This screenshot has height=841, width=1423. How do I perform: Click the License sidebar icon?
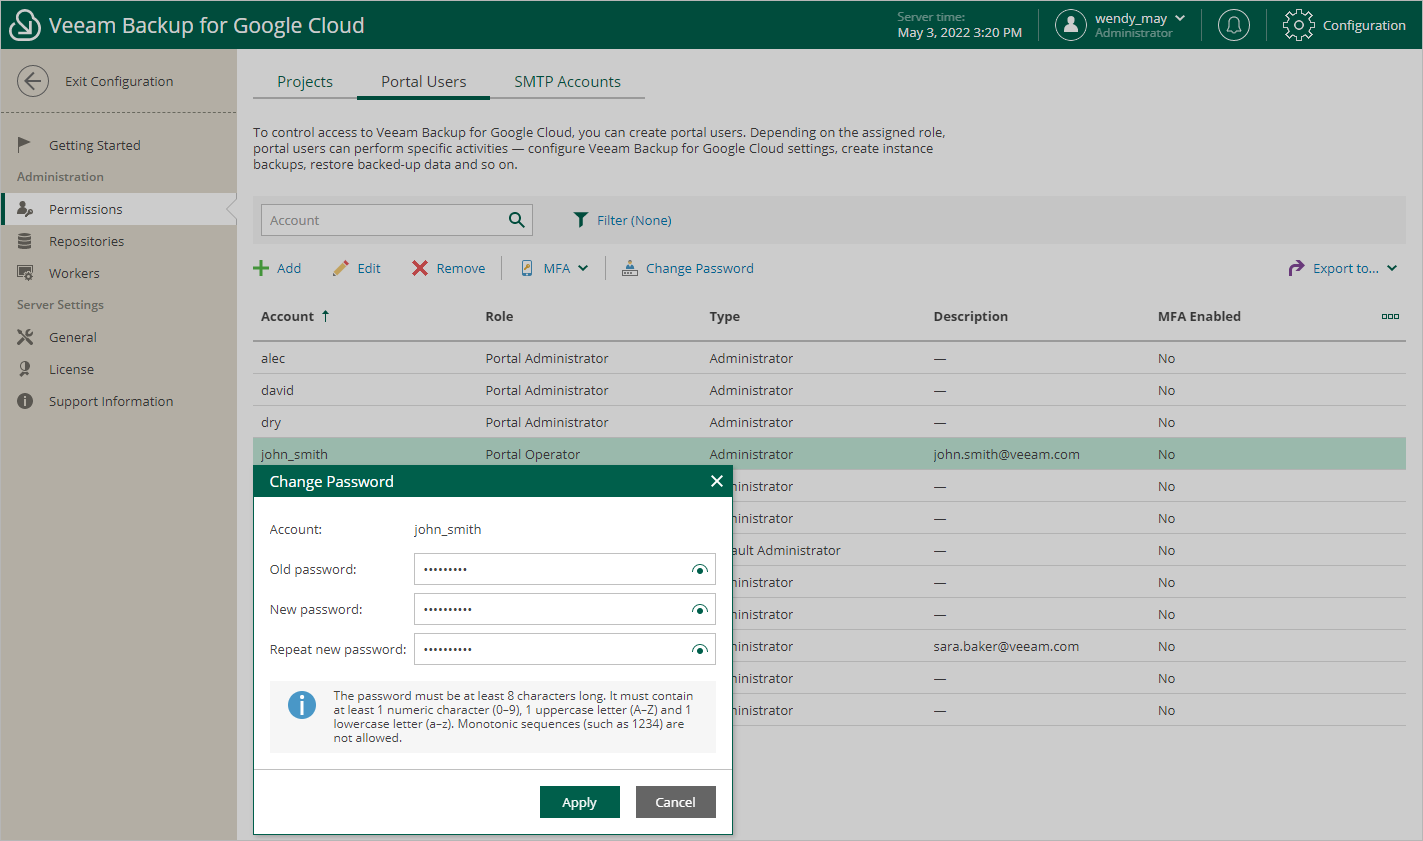tap(25, 369)
